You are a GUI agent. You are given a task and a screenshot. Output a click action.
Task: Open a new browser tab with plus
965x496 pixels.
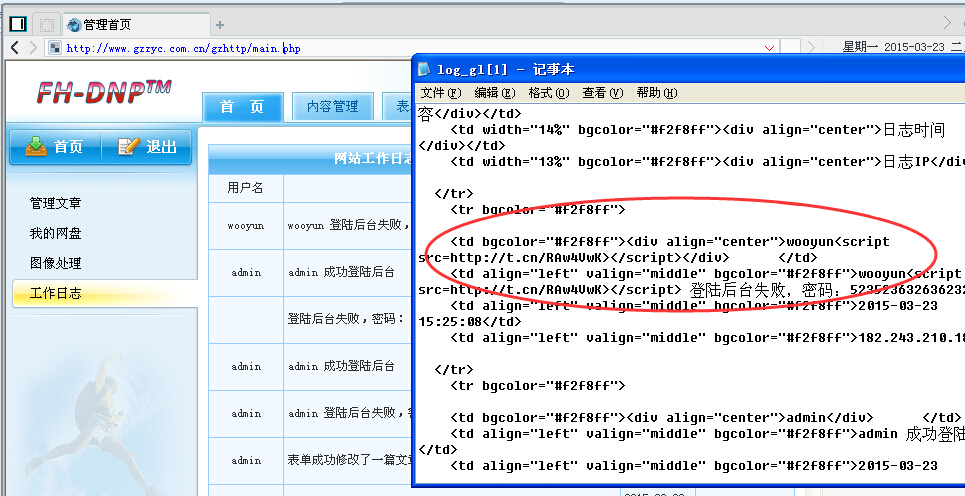[x=220, y=25]
